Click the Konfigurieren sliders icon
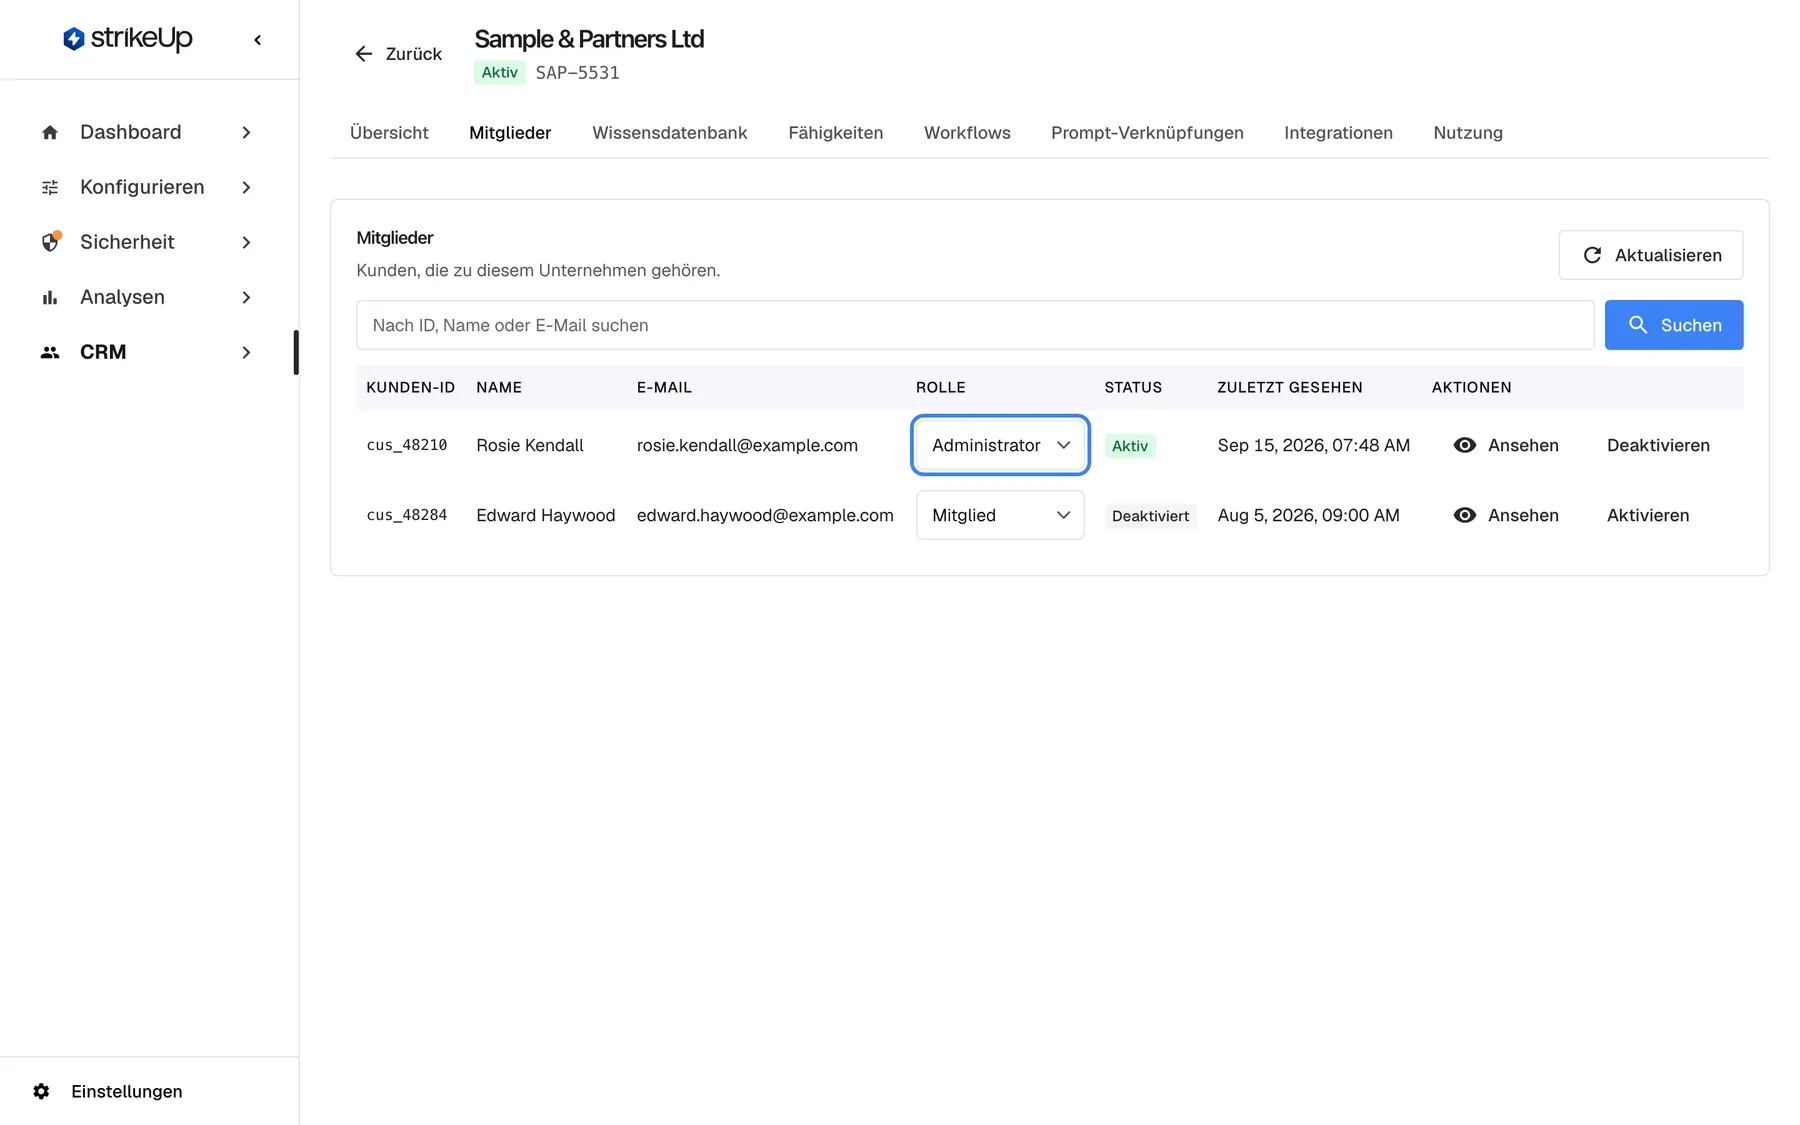 tap(50, 187)
